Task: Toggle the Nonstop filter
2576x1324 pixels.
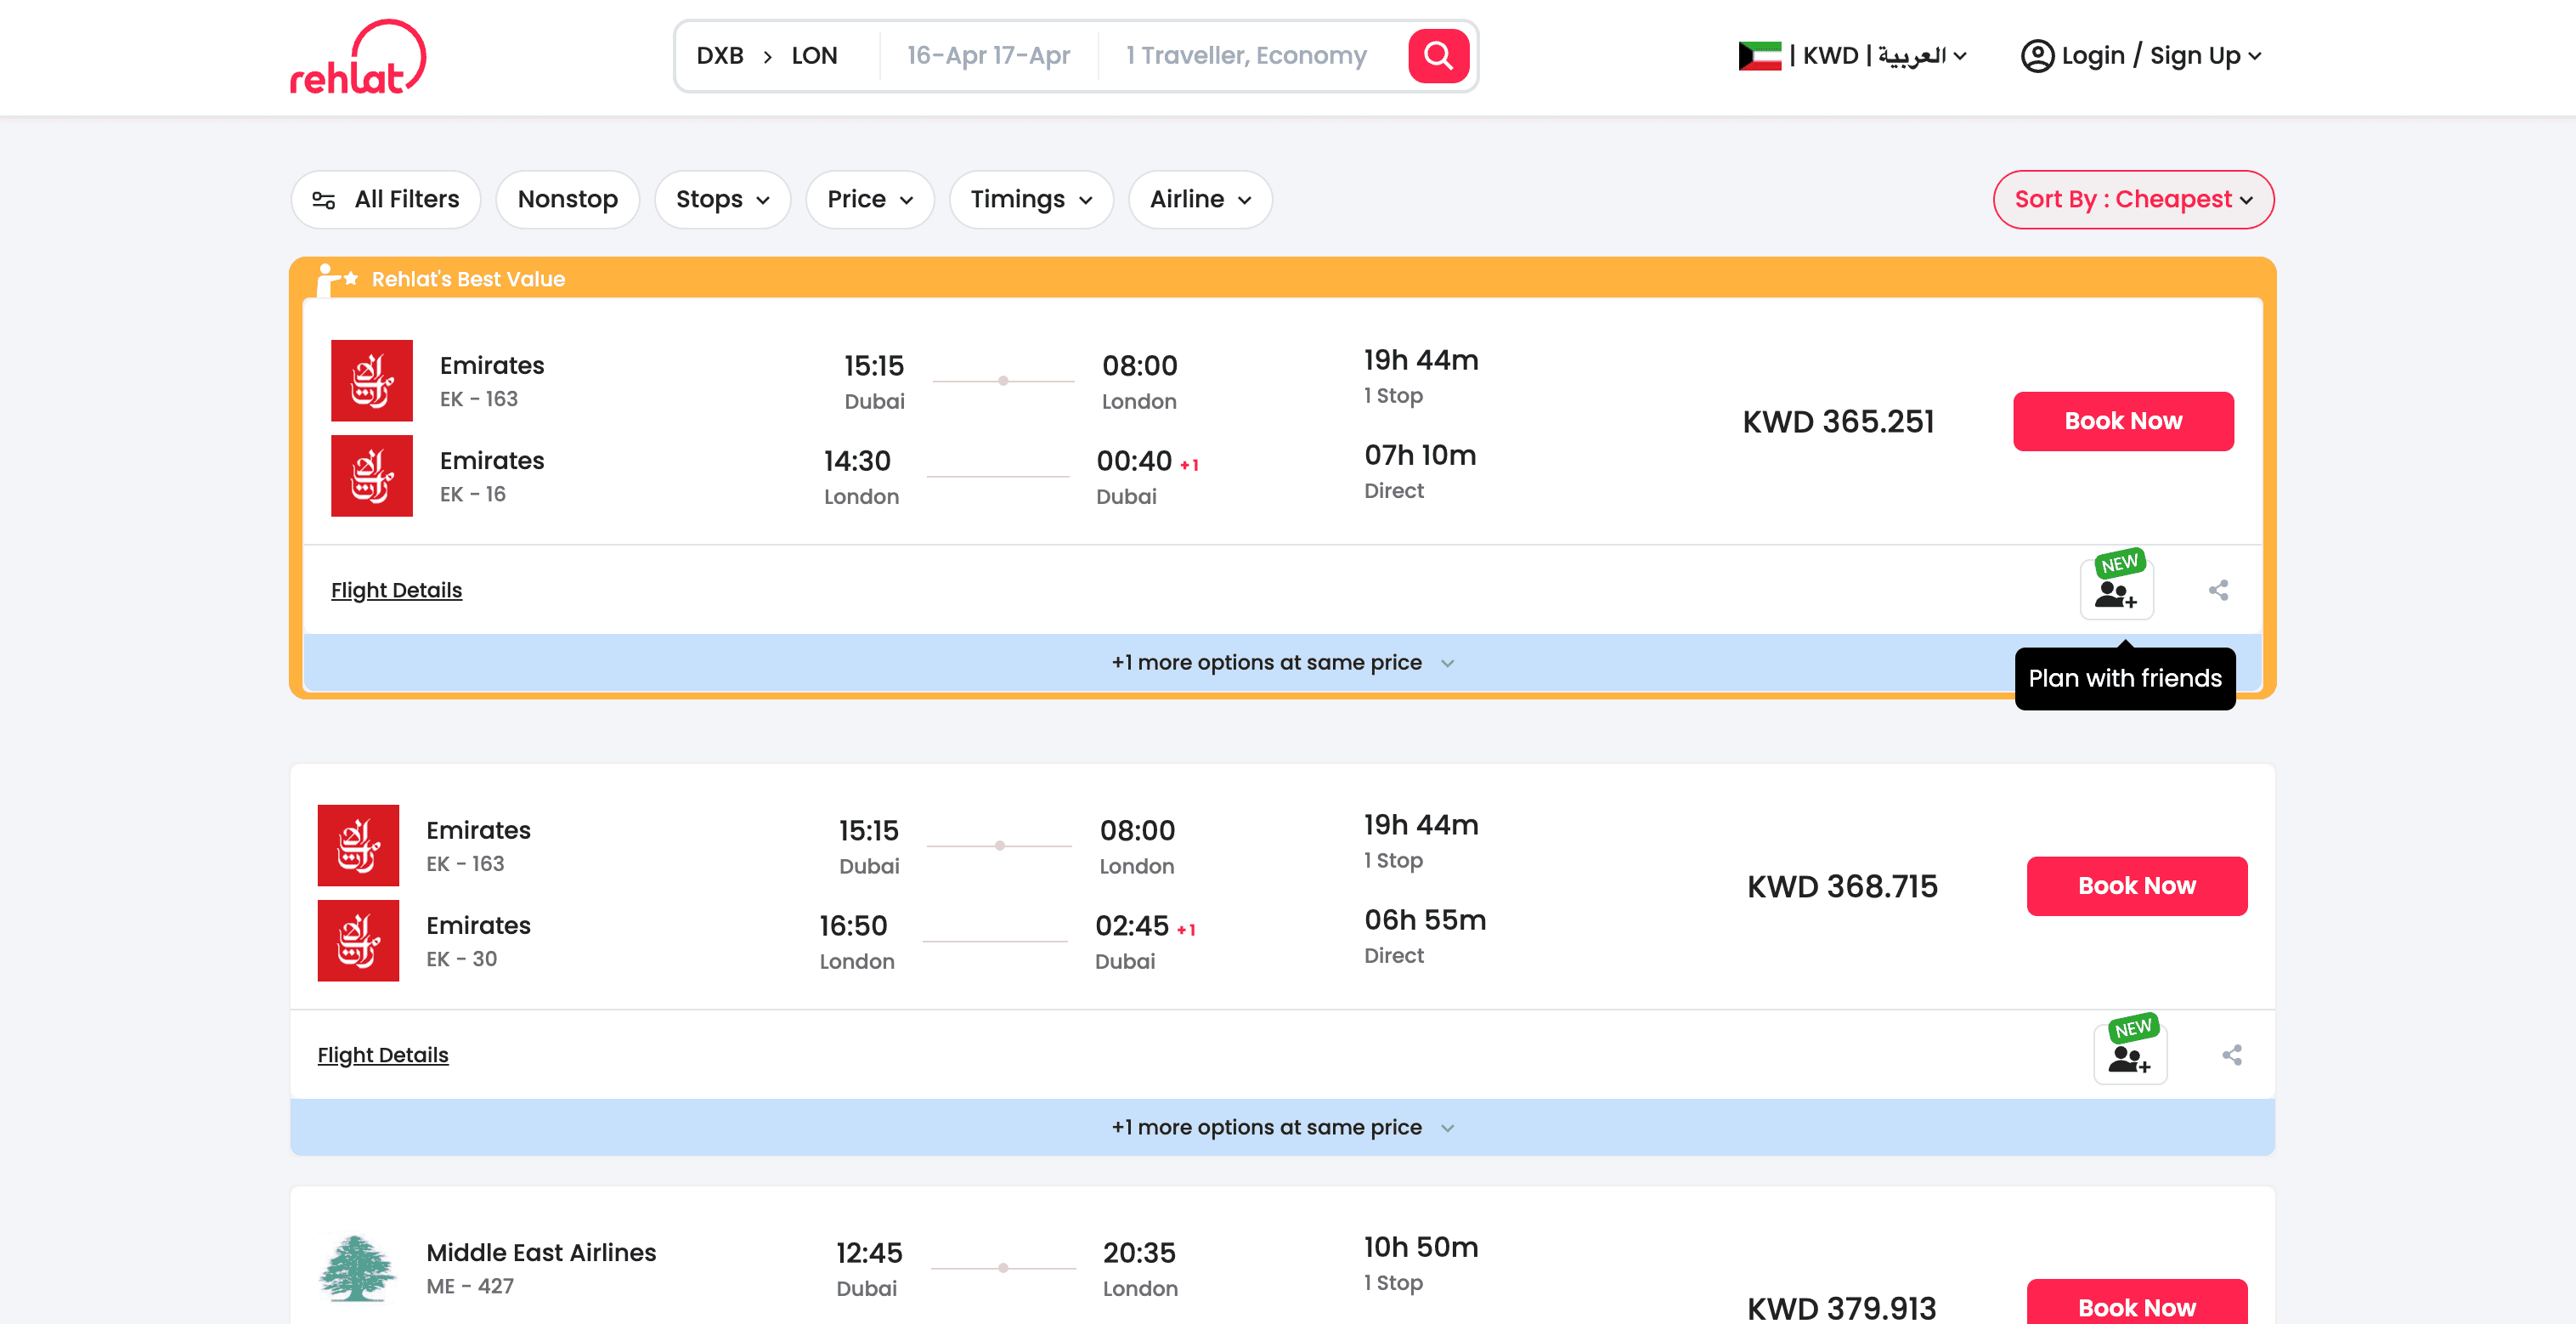Action: pyautogui.click(x=567, y=199)
